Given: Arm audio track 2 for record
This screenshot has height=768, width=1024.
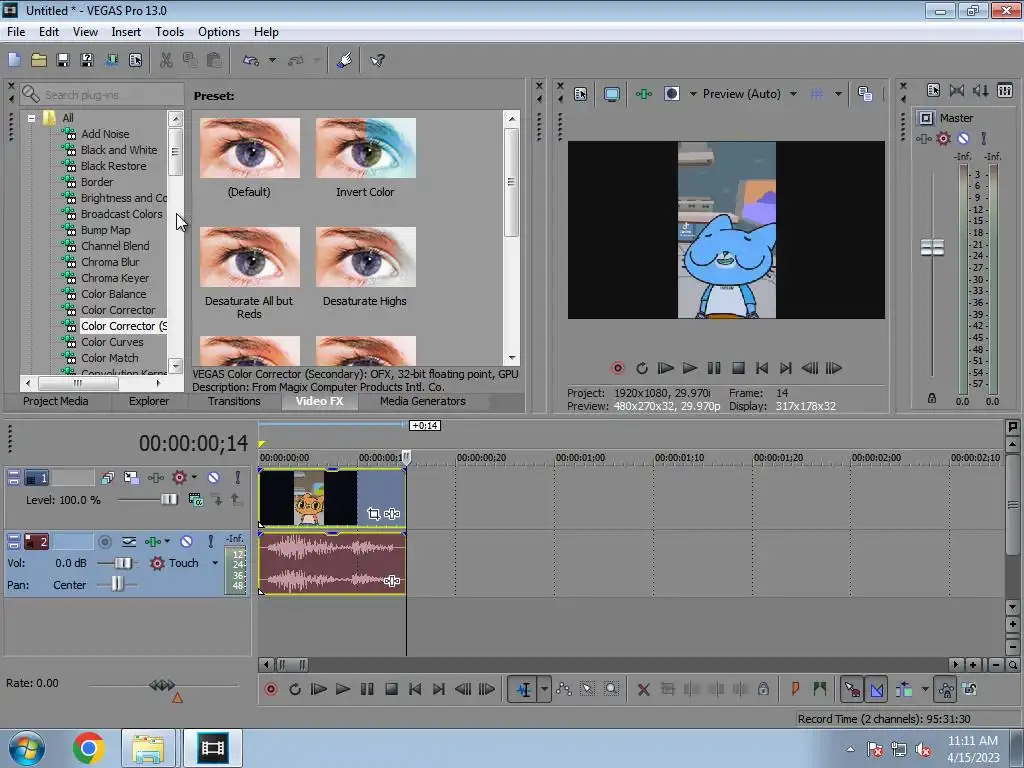Looking at the screenshot, I should [x=104, y=541].
